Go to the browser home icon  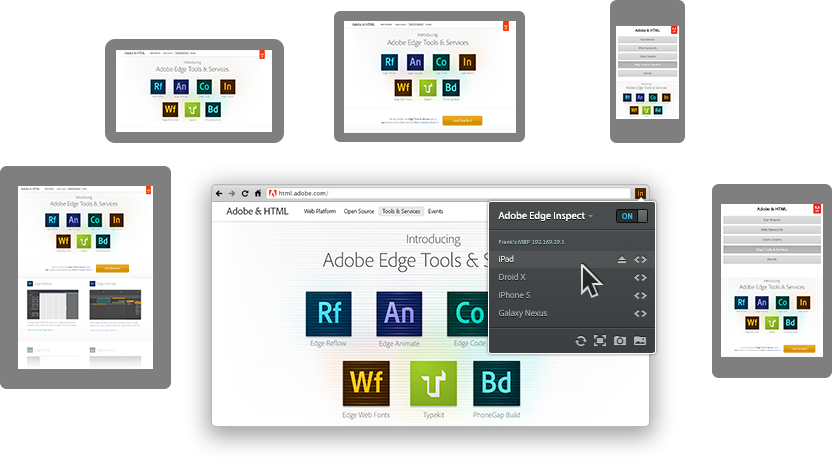pos(258,193)
